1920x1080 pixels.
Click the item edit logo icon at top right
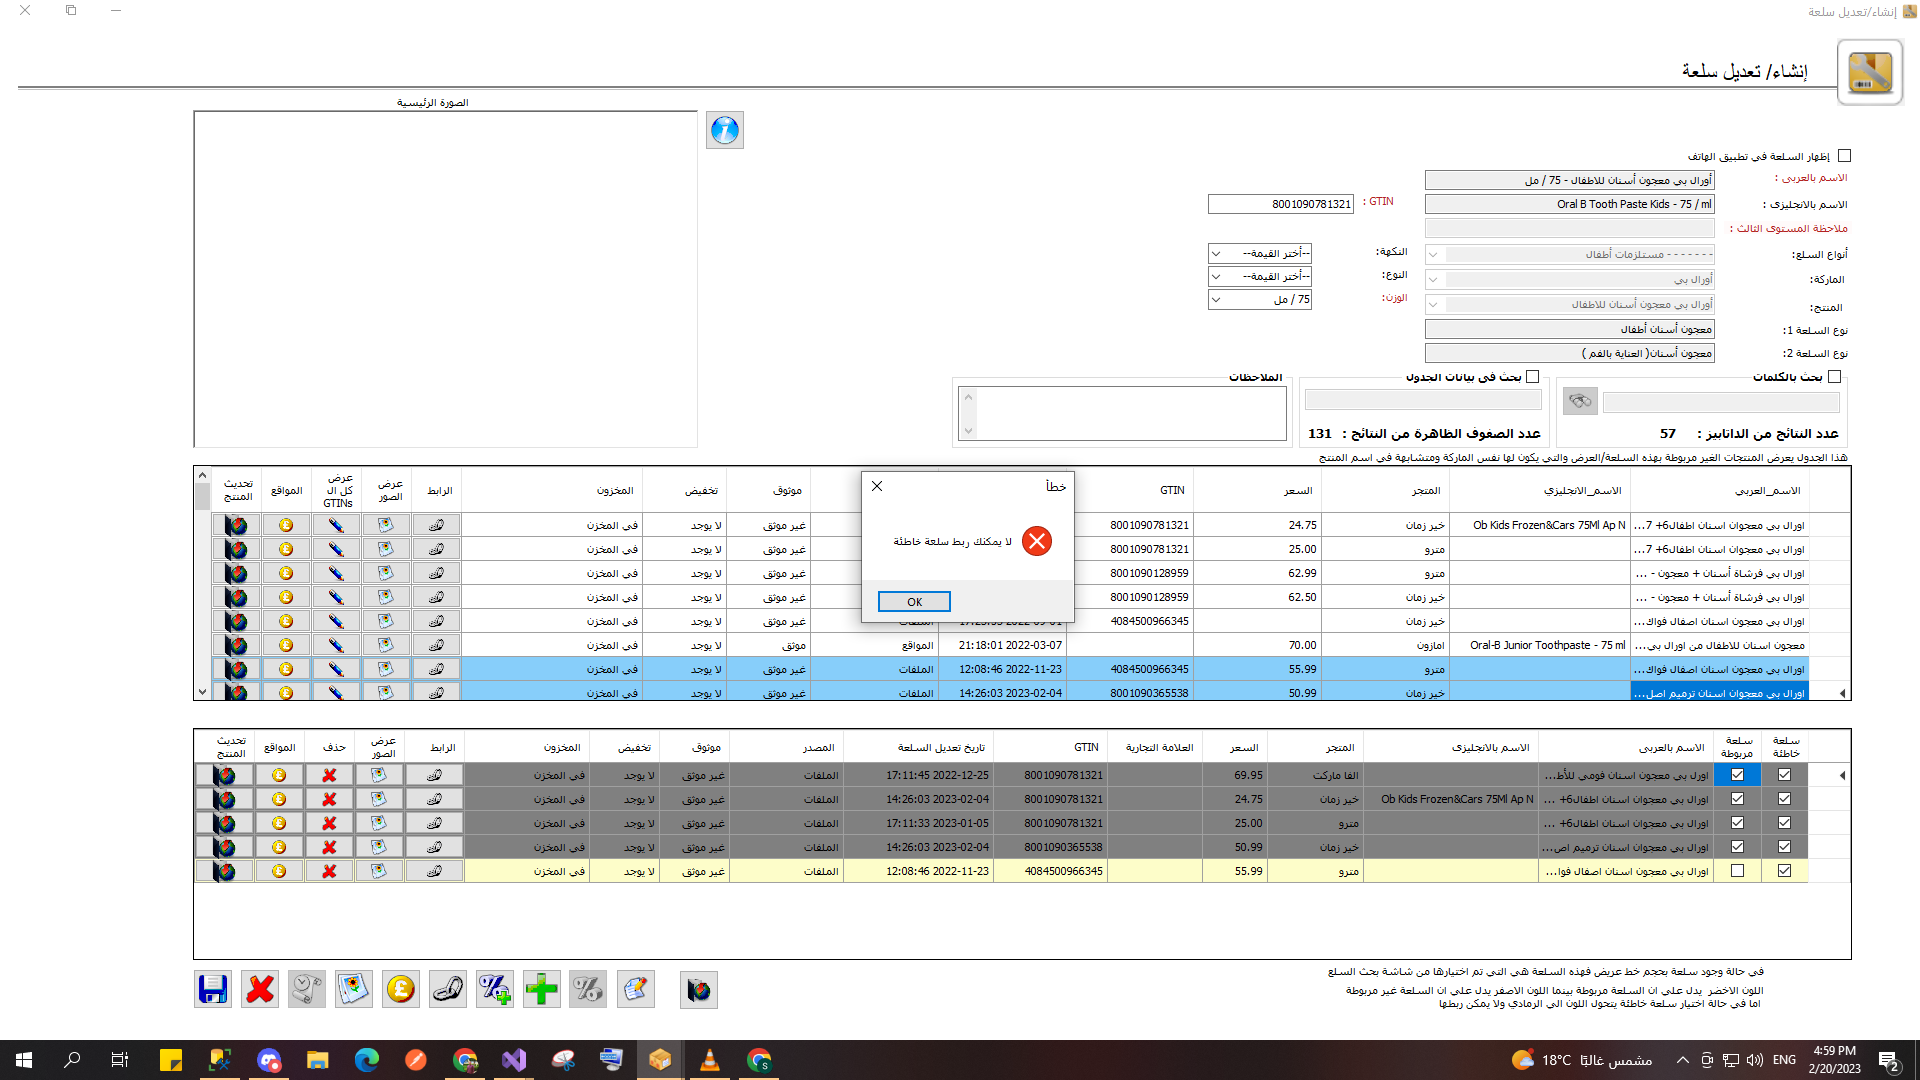(x=1870, y=72)
